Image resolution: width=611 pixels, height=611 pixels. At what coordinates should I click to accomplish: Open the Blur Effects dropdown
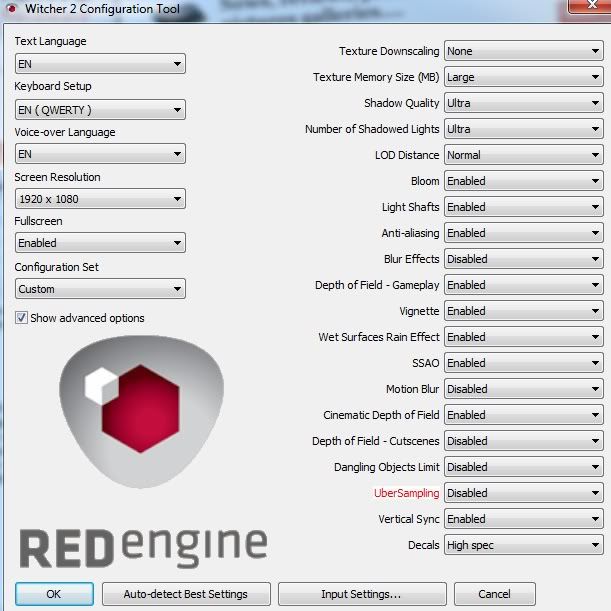coord(524,259)
